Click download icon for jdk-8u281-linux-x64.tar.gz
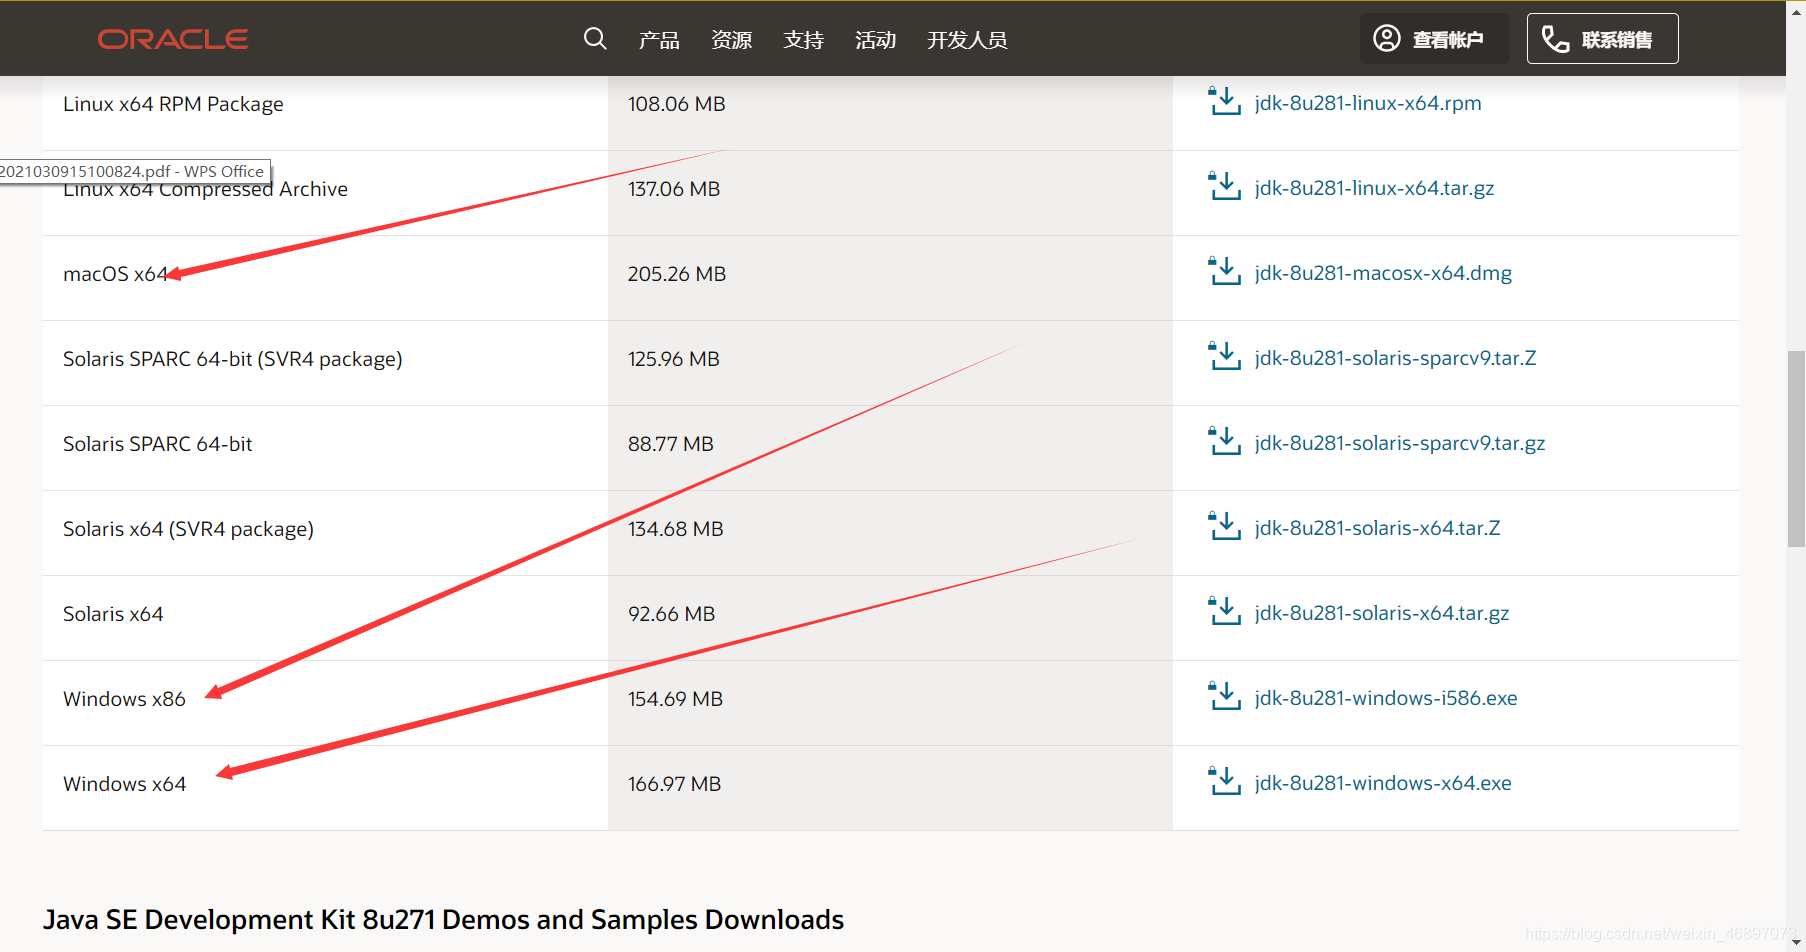The height and width of the screenshot is (952, 1806). [1225, 186]
